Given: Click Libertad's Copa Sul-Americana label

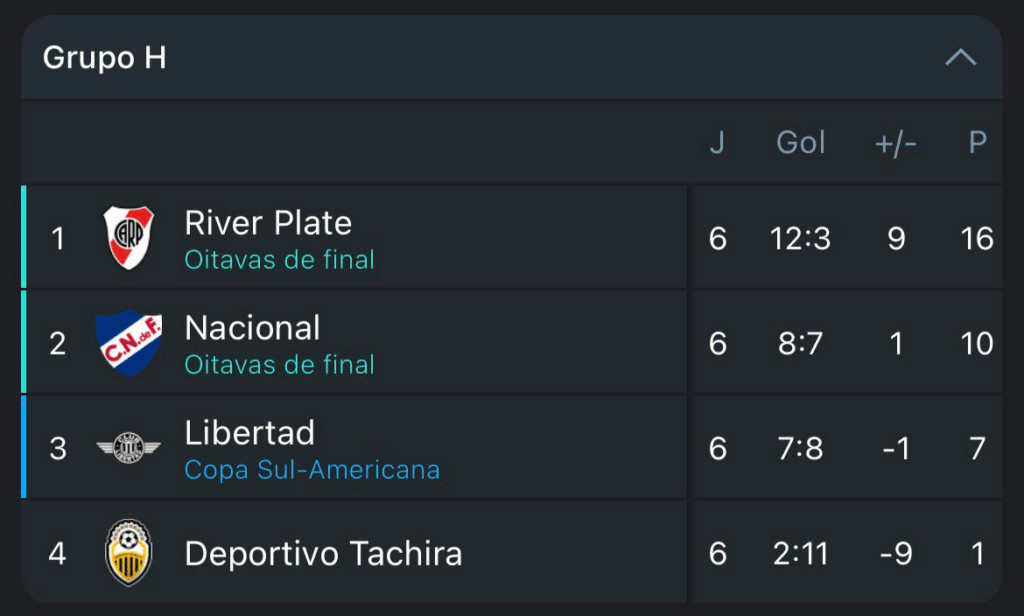Looking at the screenshot, I should [x=312, y=470].
